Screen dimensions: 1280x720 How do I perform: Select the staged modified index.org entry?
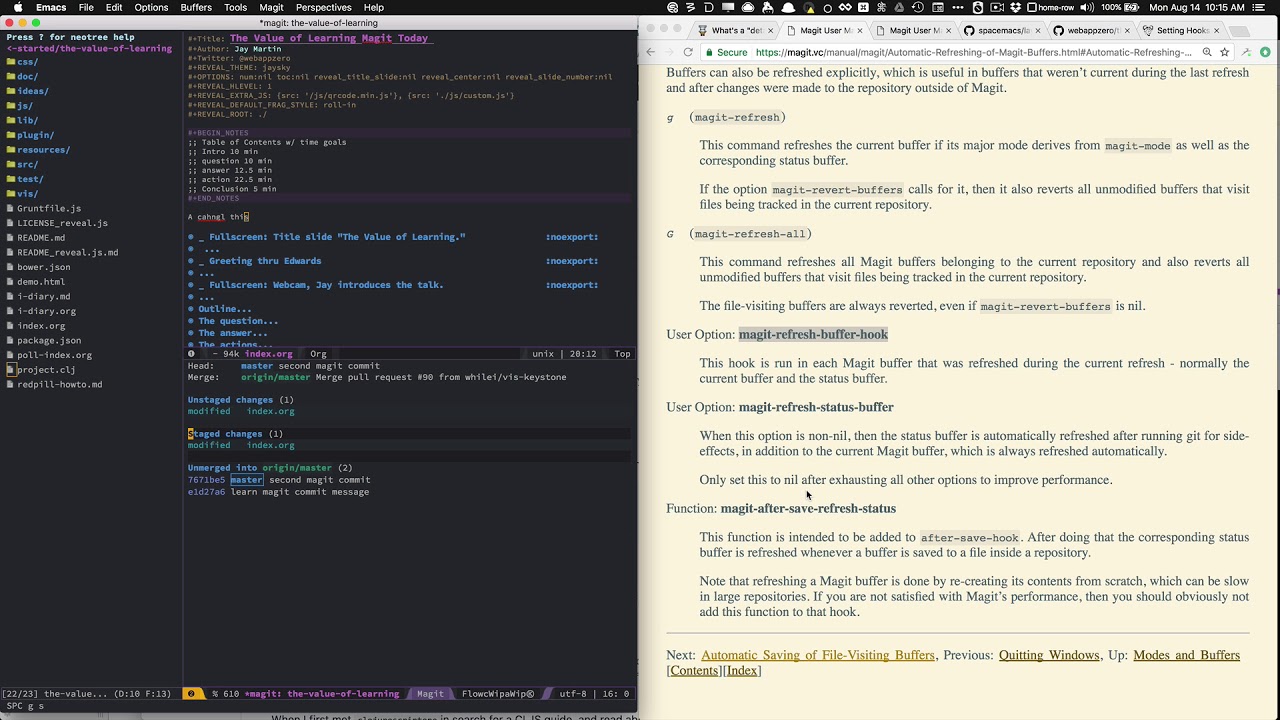click(x=241, y=445)
